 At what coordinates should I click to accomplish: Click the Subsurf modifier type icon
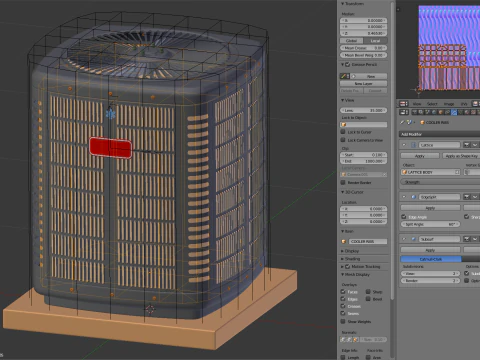pos(414,239)
